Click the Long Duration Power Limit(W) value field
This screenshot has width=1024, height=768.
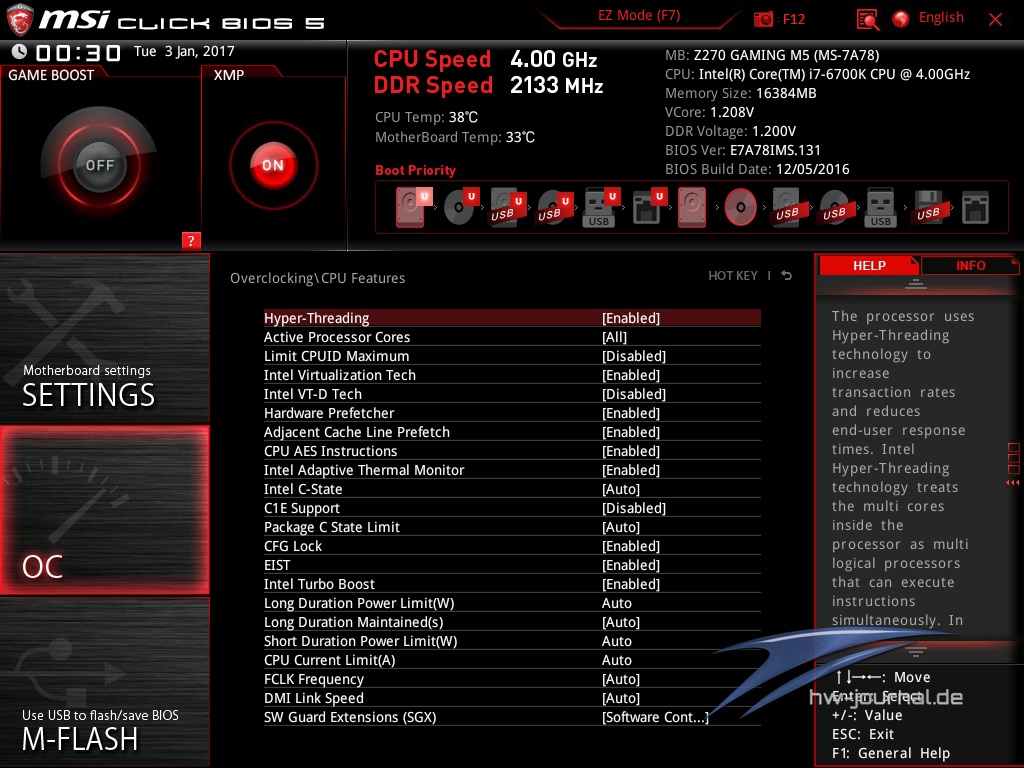tap(617, 603)
